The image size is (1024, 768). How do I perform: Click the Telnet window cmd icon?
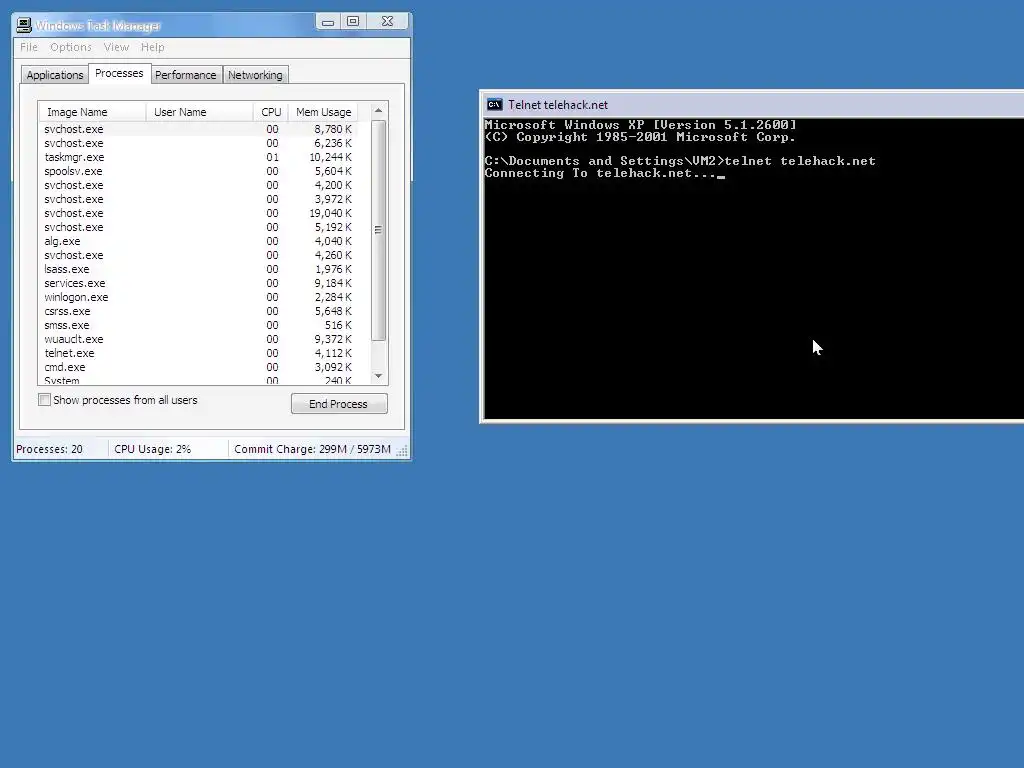(x=494, y=104)
